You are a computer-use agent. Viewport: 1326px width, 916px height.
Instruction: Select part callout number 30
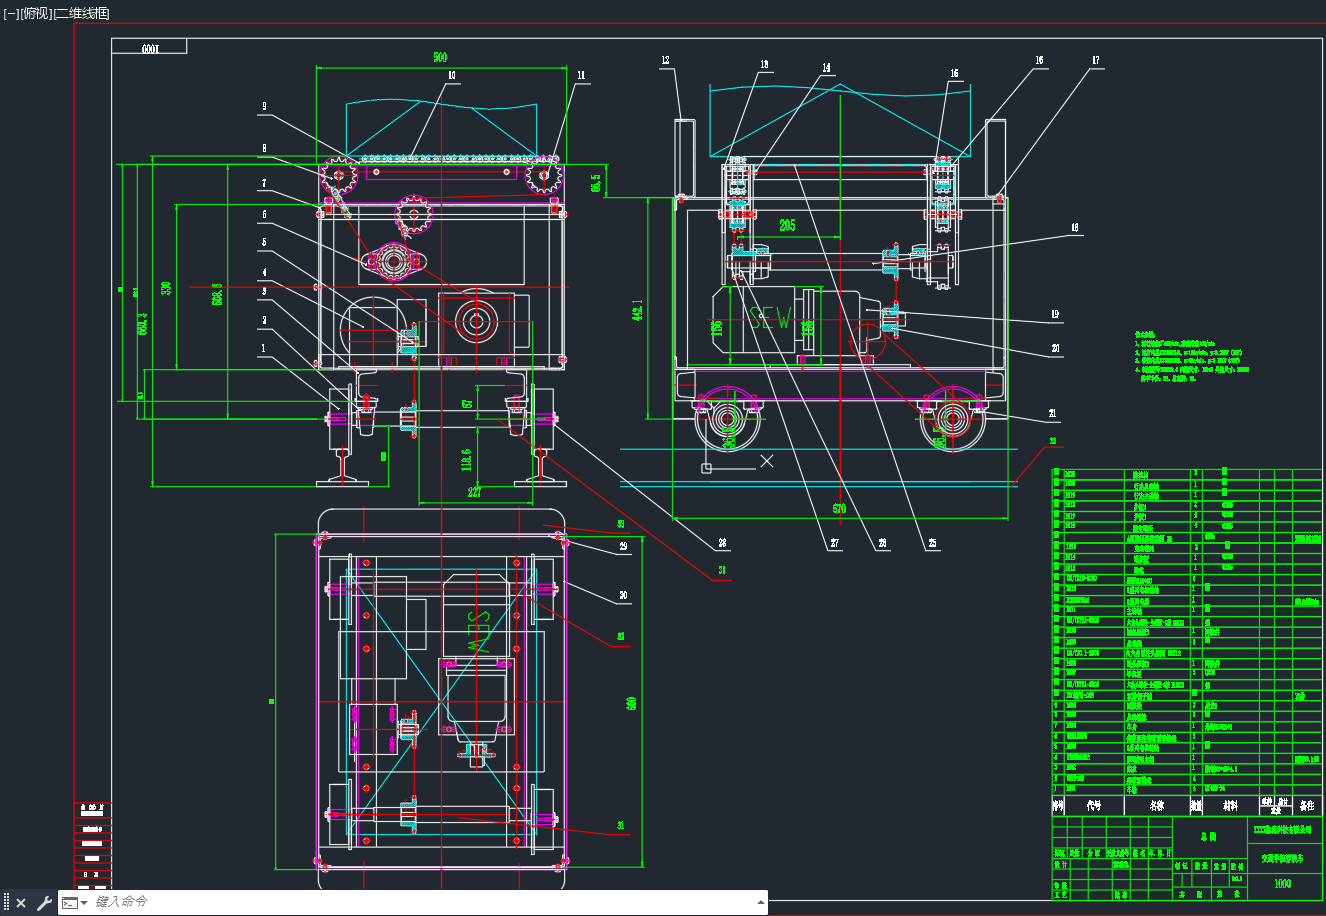click(x=624, y=595)
